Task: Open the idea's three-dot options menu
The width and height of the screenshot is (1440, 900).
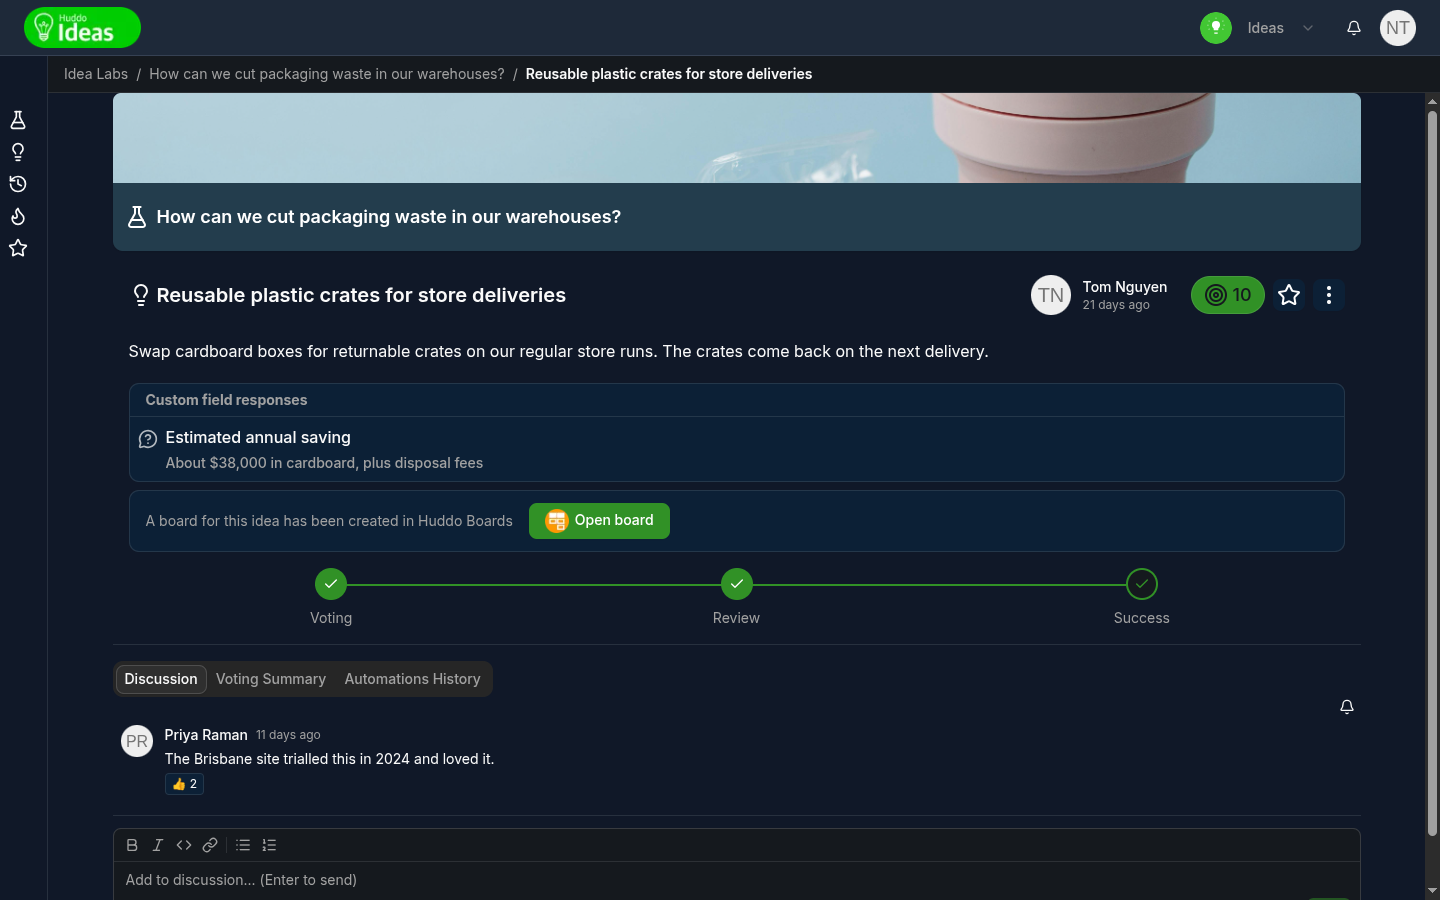Action: (x=1329, y=295)
